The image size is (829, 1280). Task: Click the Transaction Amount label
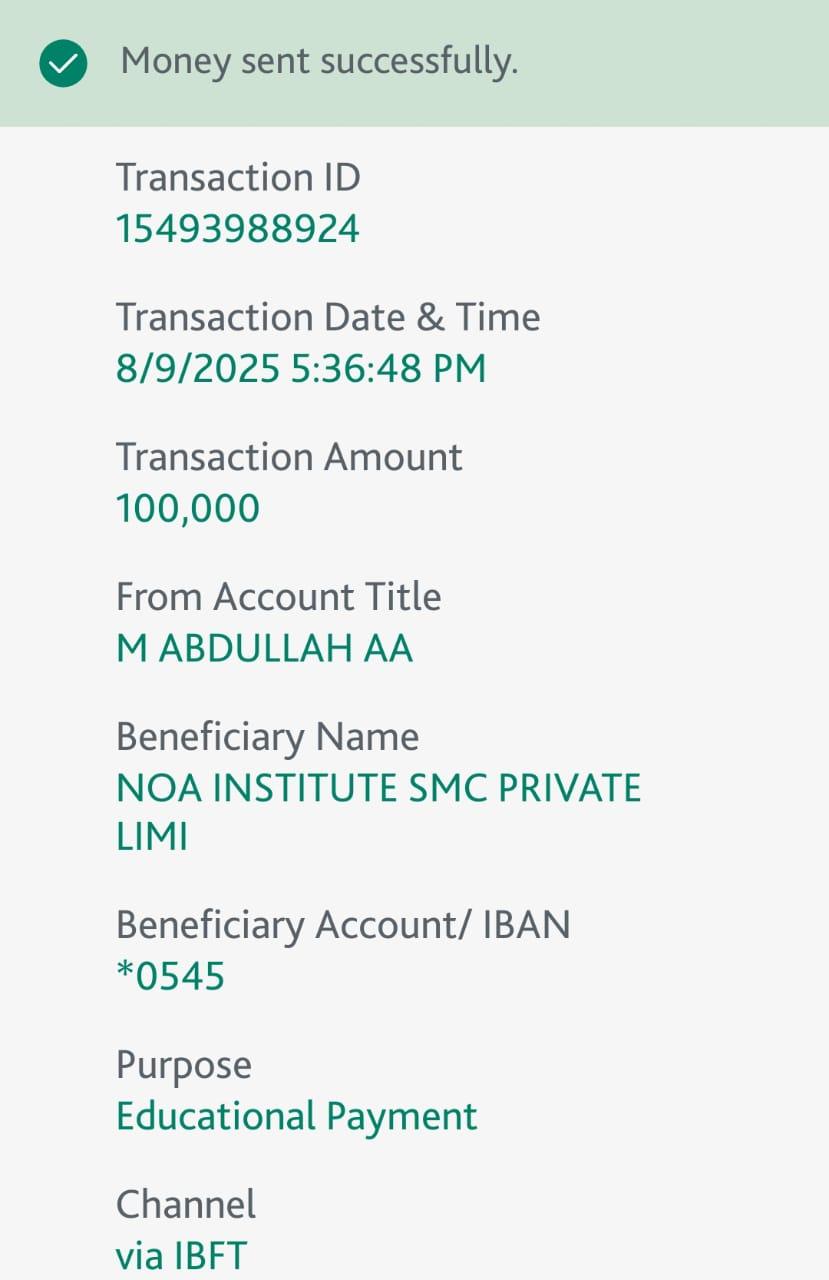(x=289, y=457)
